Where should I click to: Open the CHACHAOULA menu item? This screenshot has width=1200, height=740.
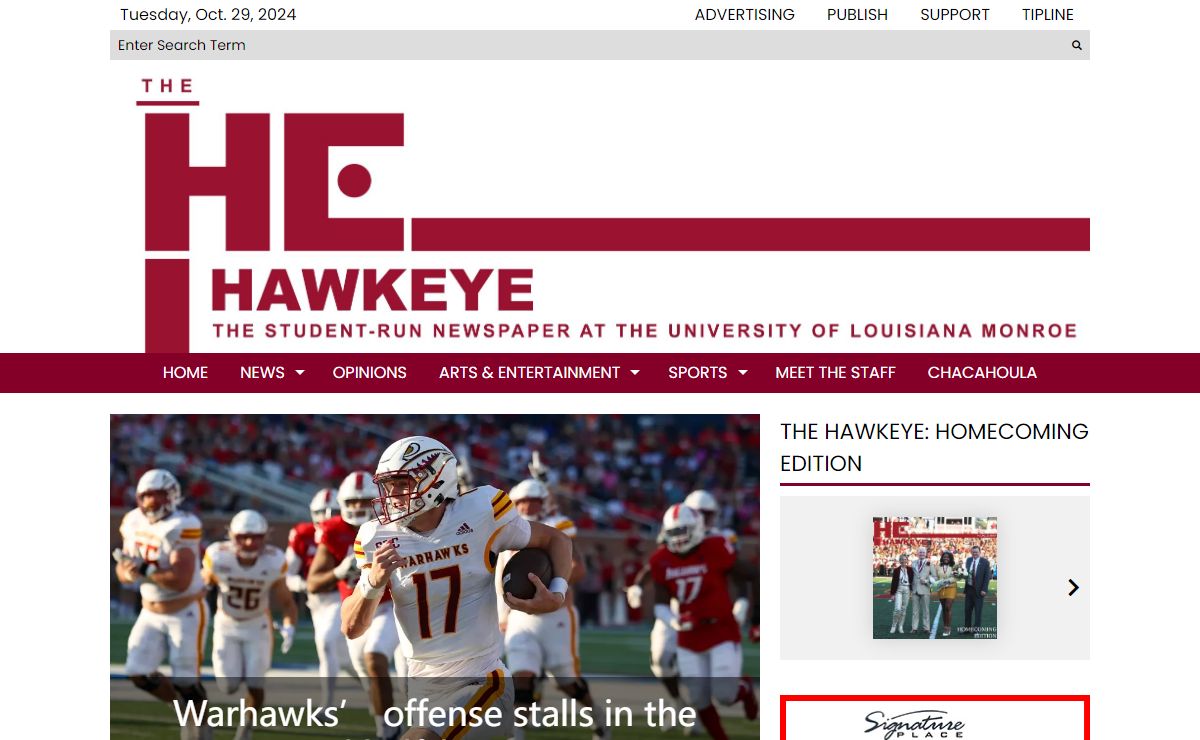click(x=982, y=372)
